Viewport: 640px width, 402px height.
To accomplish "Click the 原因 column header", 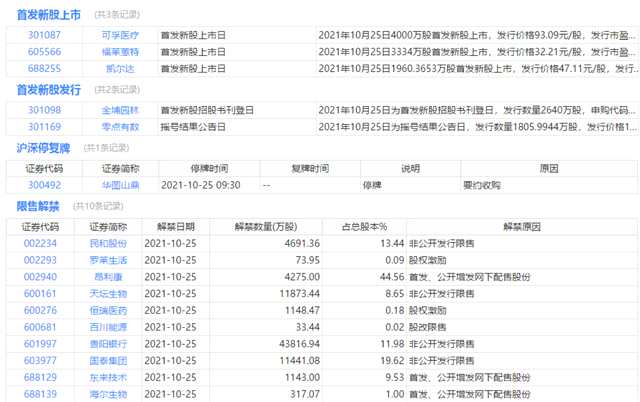I will click(x=549, y=169).
